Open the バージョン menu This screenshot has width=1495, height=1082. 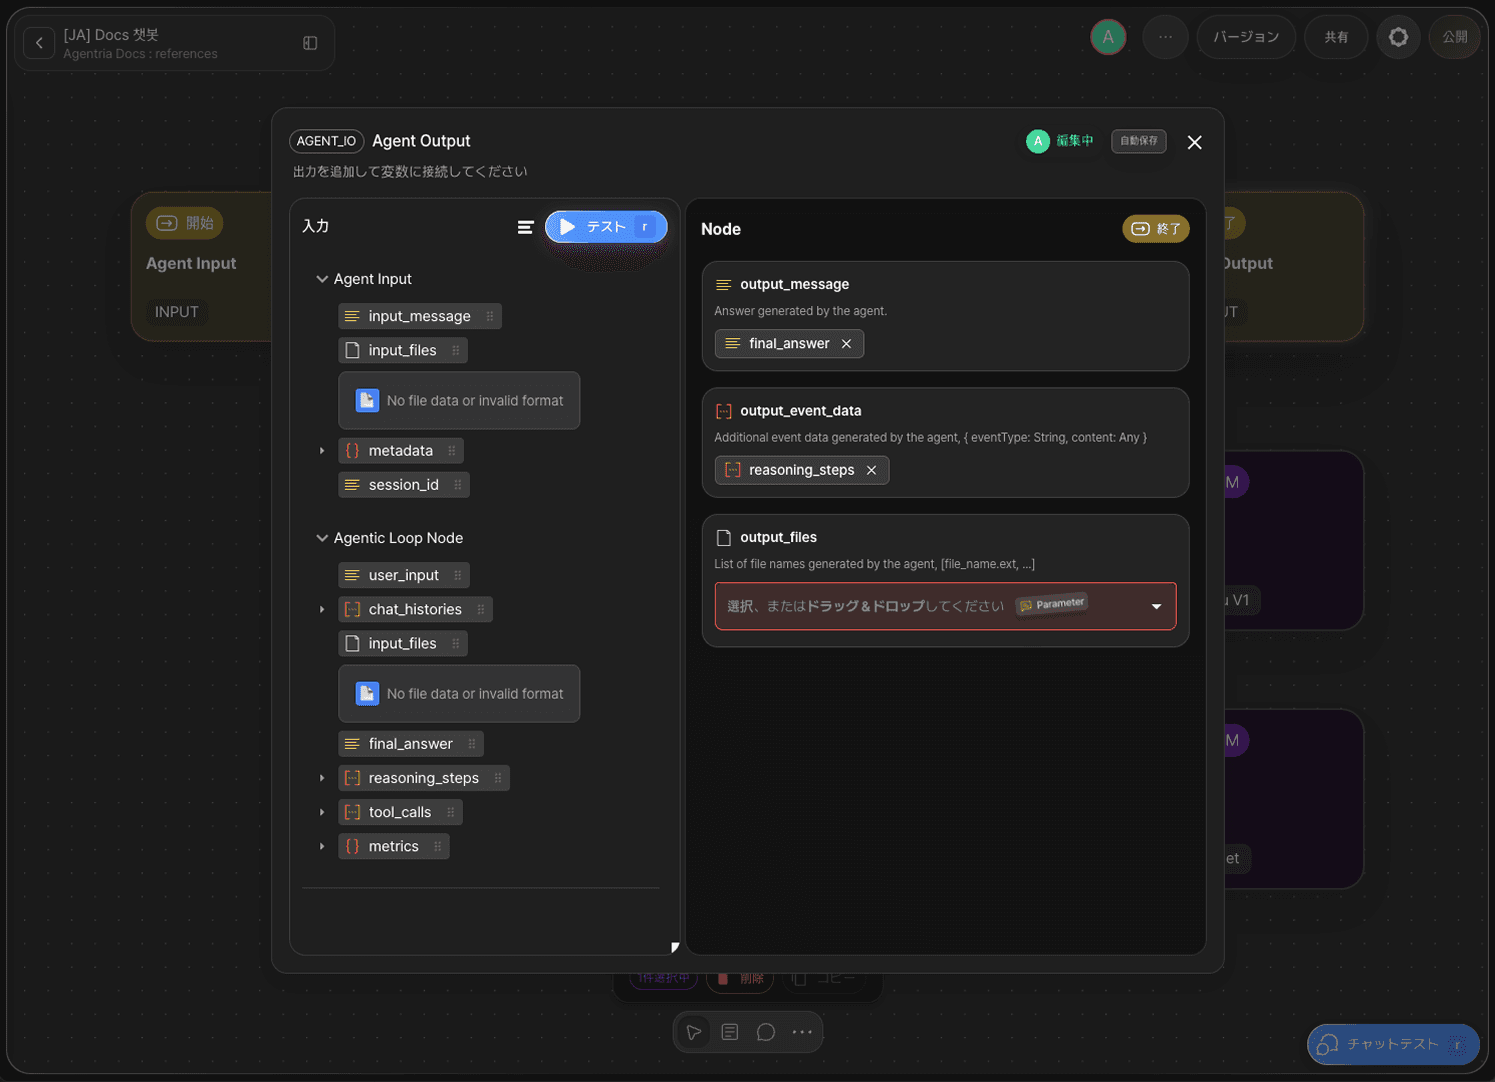point(1246,37)
